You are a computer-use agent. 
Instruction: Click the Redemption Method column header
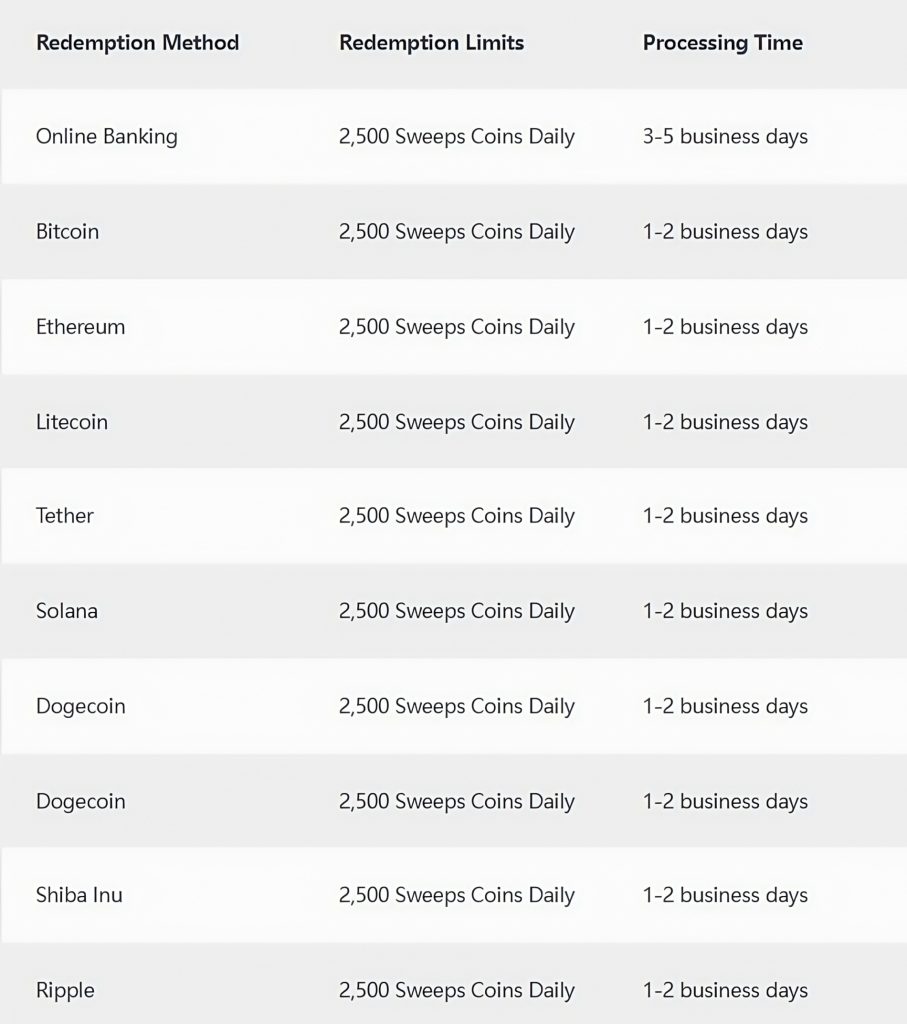point(137,43)
